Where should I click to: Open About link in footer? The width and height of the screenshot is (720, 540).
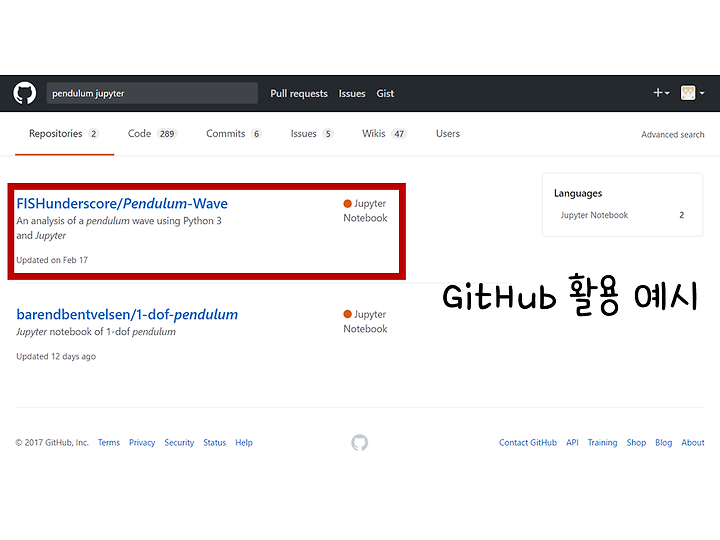(692, 443)
